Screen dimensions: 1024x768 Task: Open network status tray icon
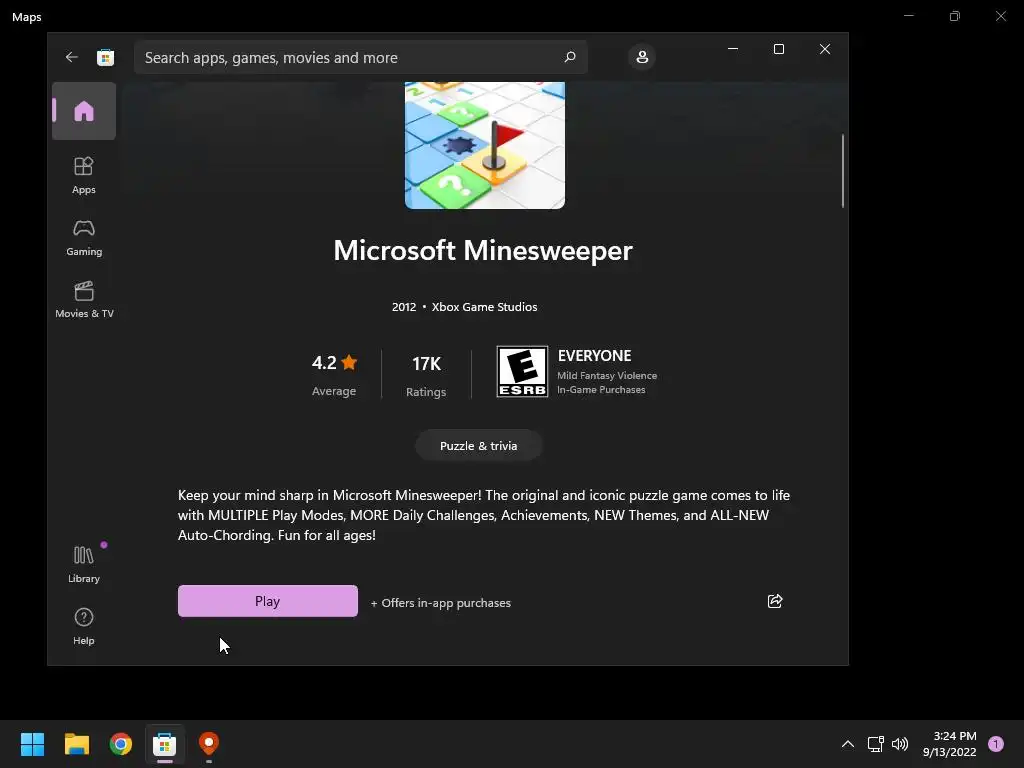coord(876,744)
